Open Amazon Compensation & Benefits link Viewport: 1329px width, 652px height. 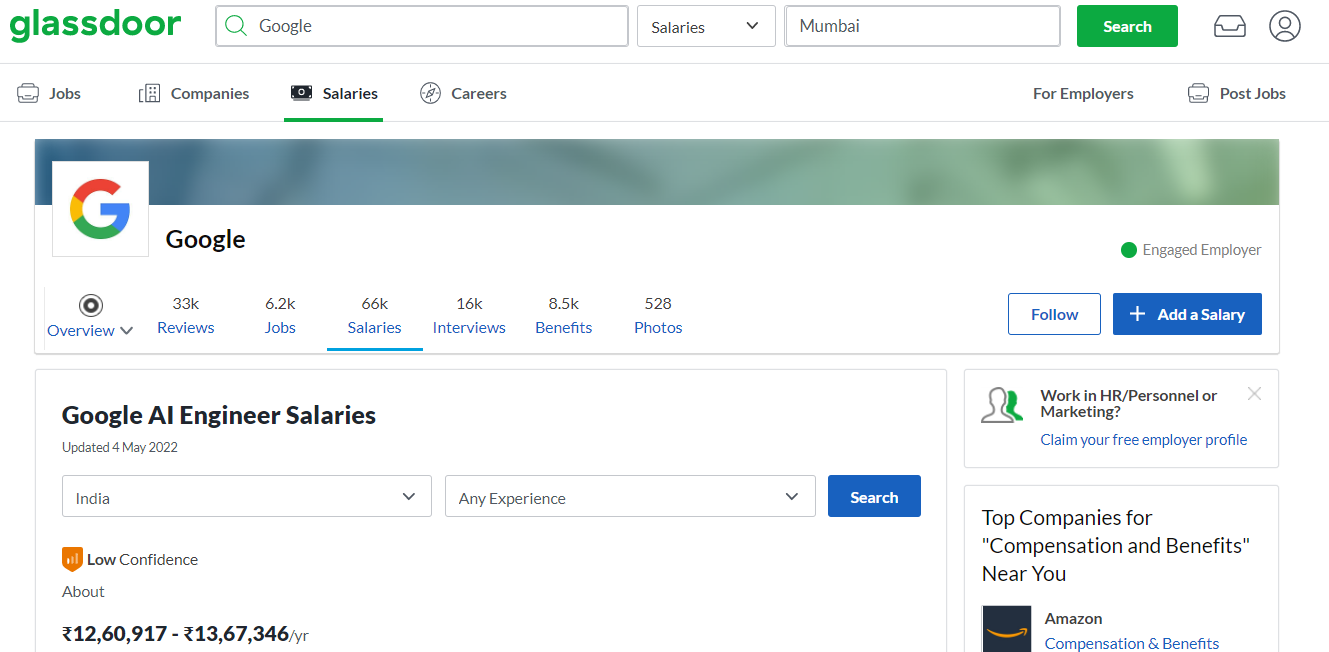pyautogui.click(x=1132, y=643)
